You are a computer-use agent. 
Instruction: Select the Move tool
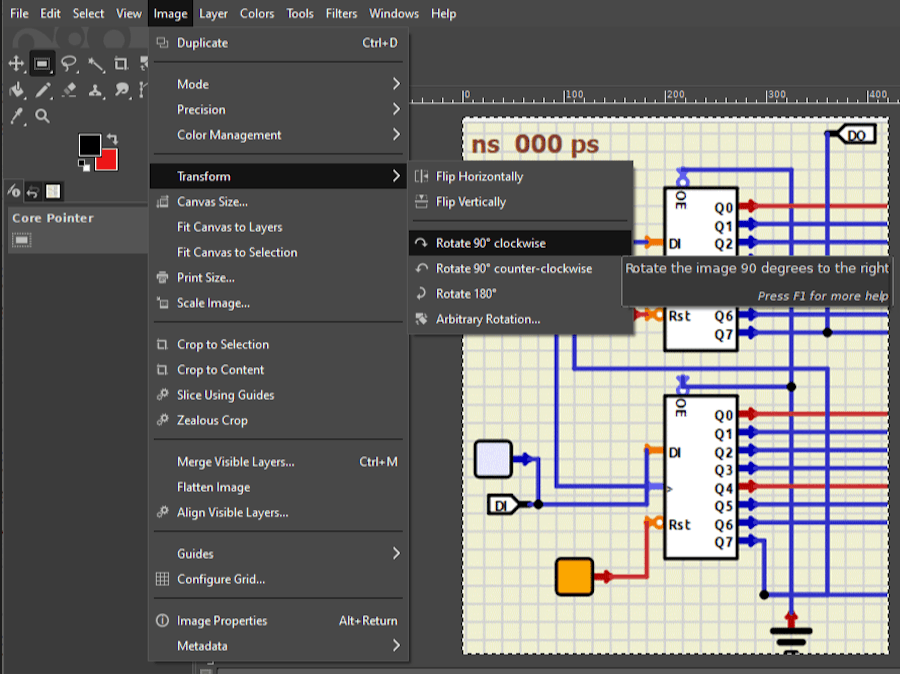[x=16, y=64]
